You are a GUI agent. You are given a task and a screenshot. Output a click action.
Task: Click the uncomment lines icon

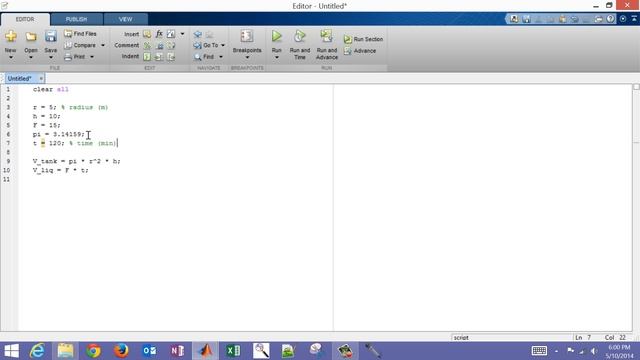[159, 46]
